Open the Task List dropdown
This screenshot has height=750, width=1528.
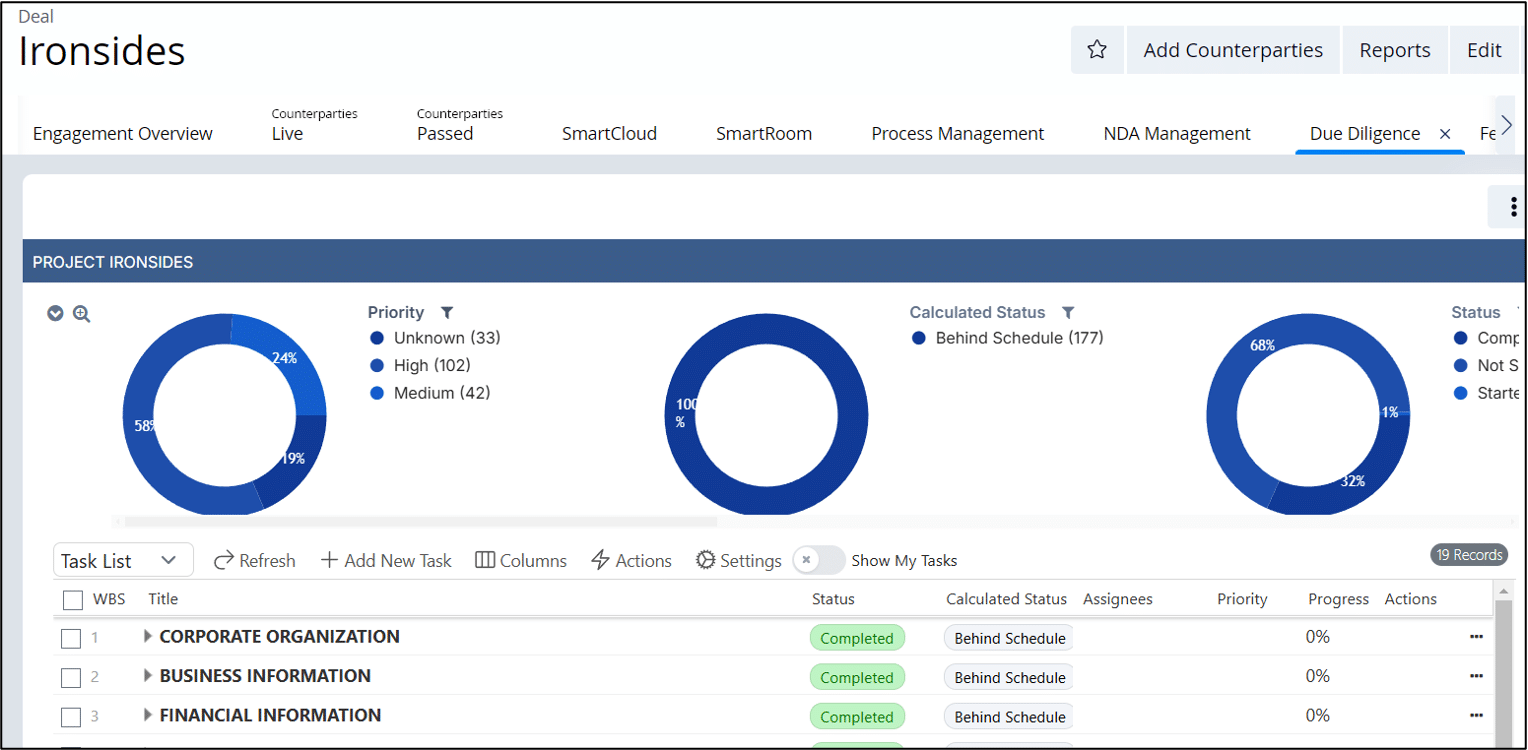[122, 561]
